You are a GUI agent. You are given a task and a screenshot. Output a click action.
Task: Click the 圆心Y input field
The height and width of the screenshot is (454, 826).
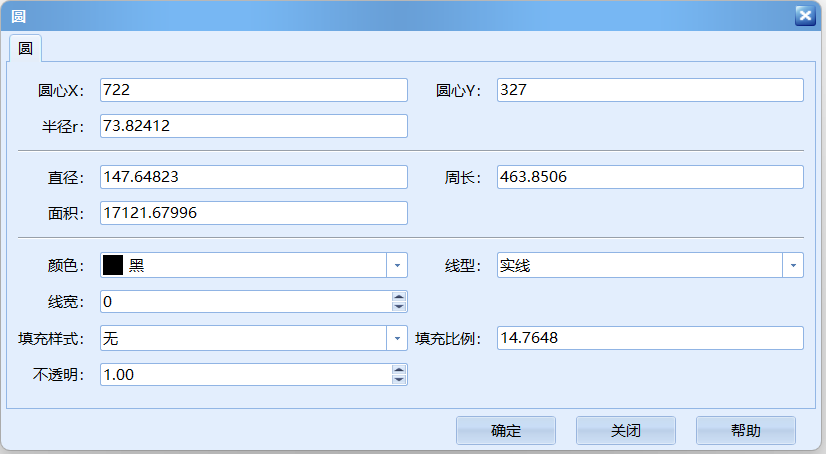click(650, 90)
